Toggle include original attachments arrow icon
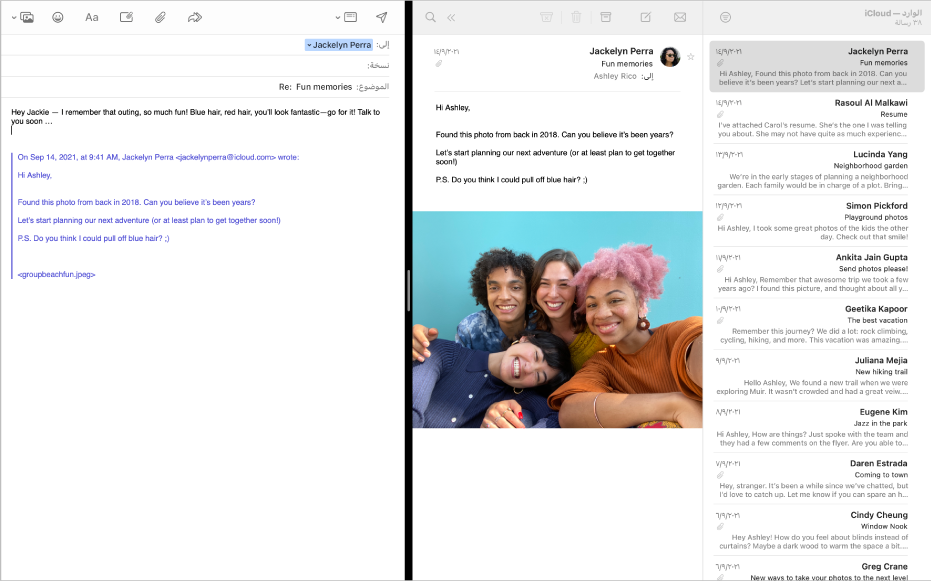 coord(195,17)
